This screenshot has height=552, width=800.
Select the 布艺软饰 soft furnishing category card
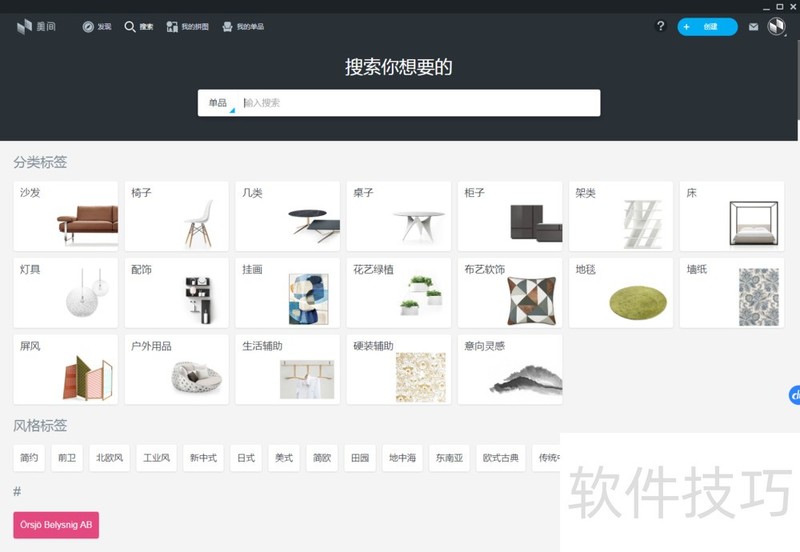tap(510, 293)
